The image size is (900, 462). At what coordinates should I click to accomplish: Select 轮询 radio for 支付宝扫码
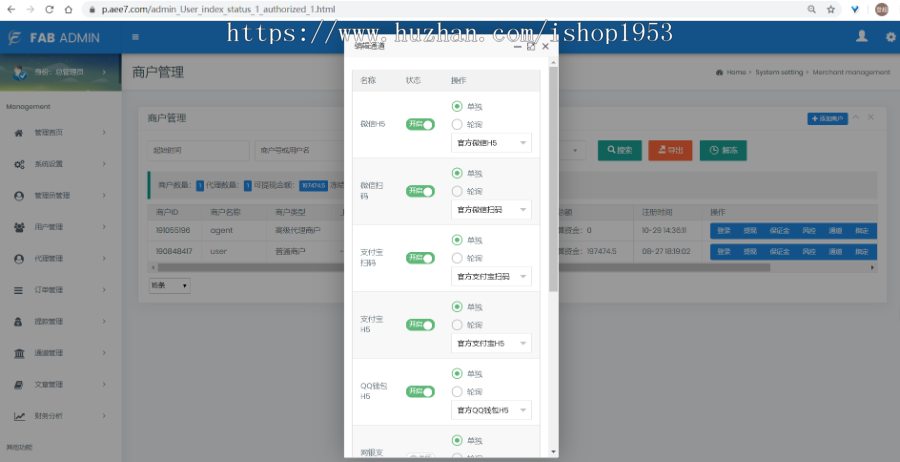[457, 258]
